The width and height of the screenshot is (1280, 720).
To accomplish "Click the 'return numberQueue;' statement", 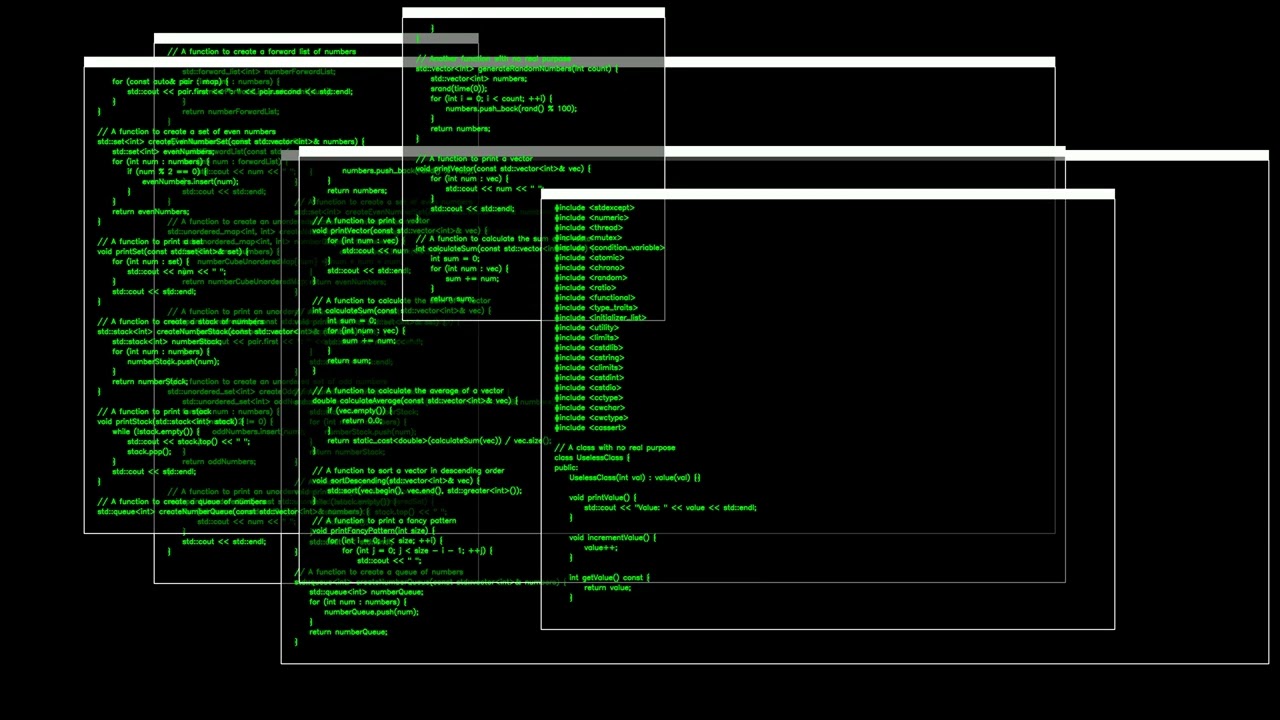I will [x=348, y=632].
